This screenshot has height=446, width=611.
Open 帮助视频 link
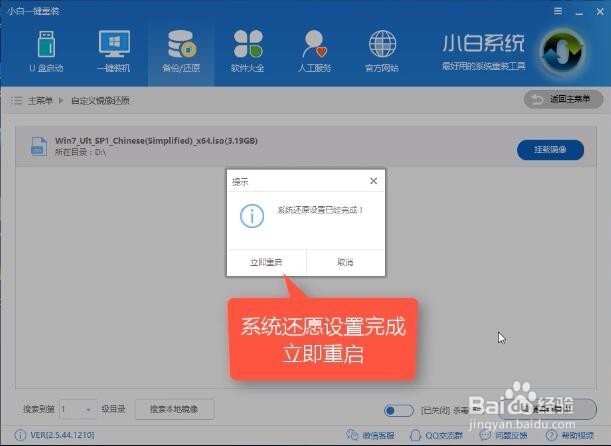(x=570, y=435)
